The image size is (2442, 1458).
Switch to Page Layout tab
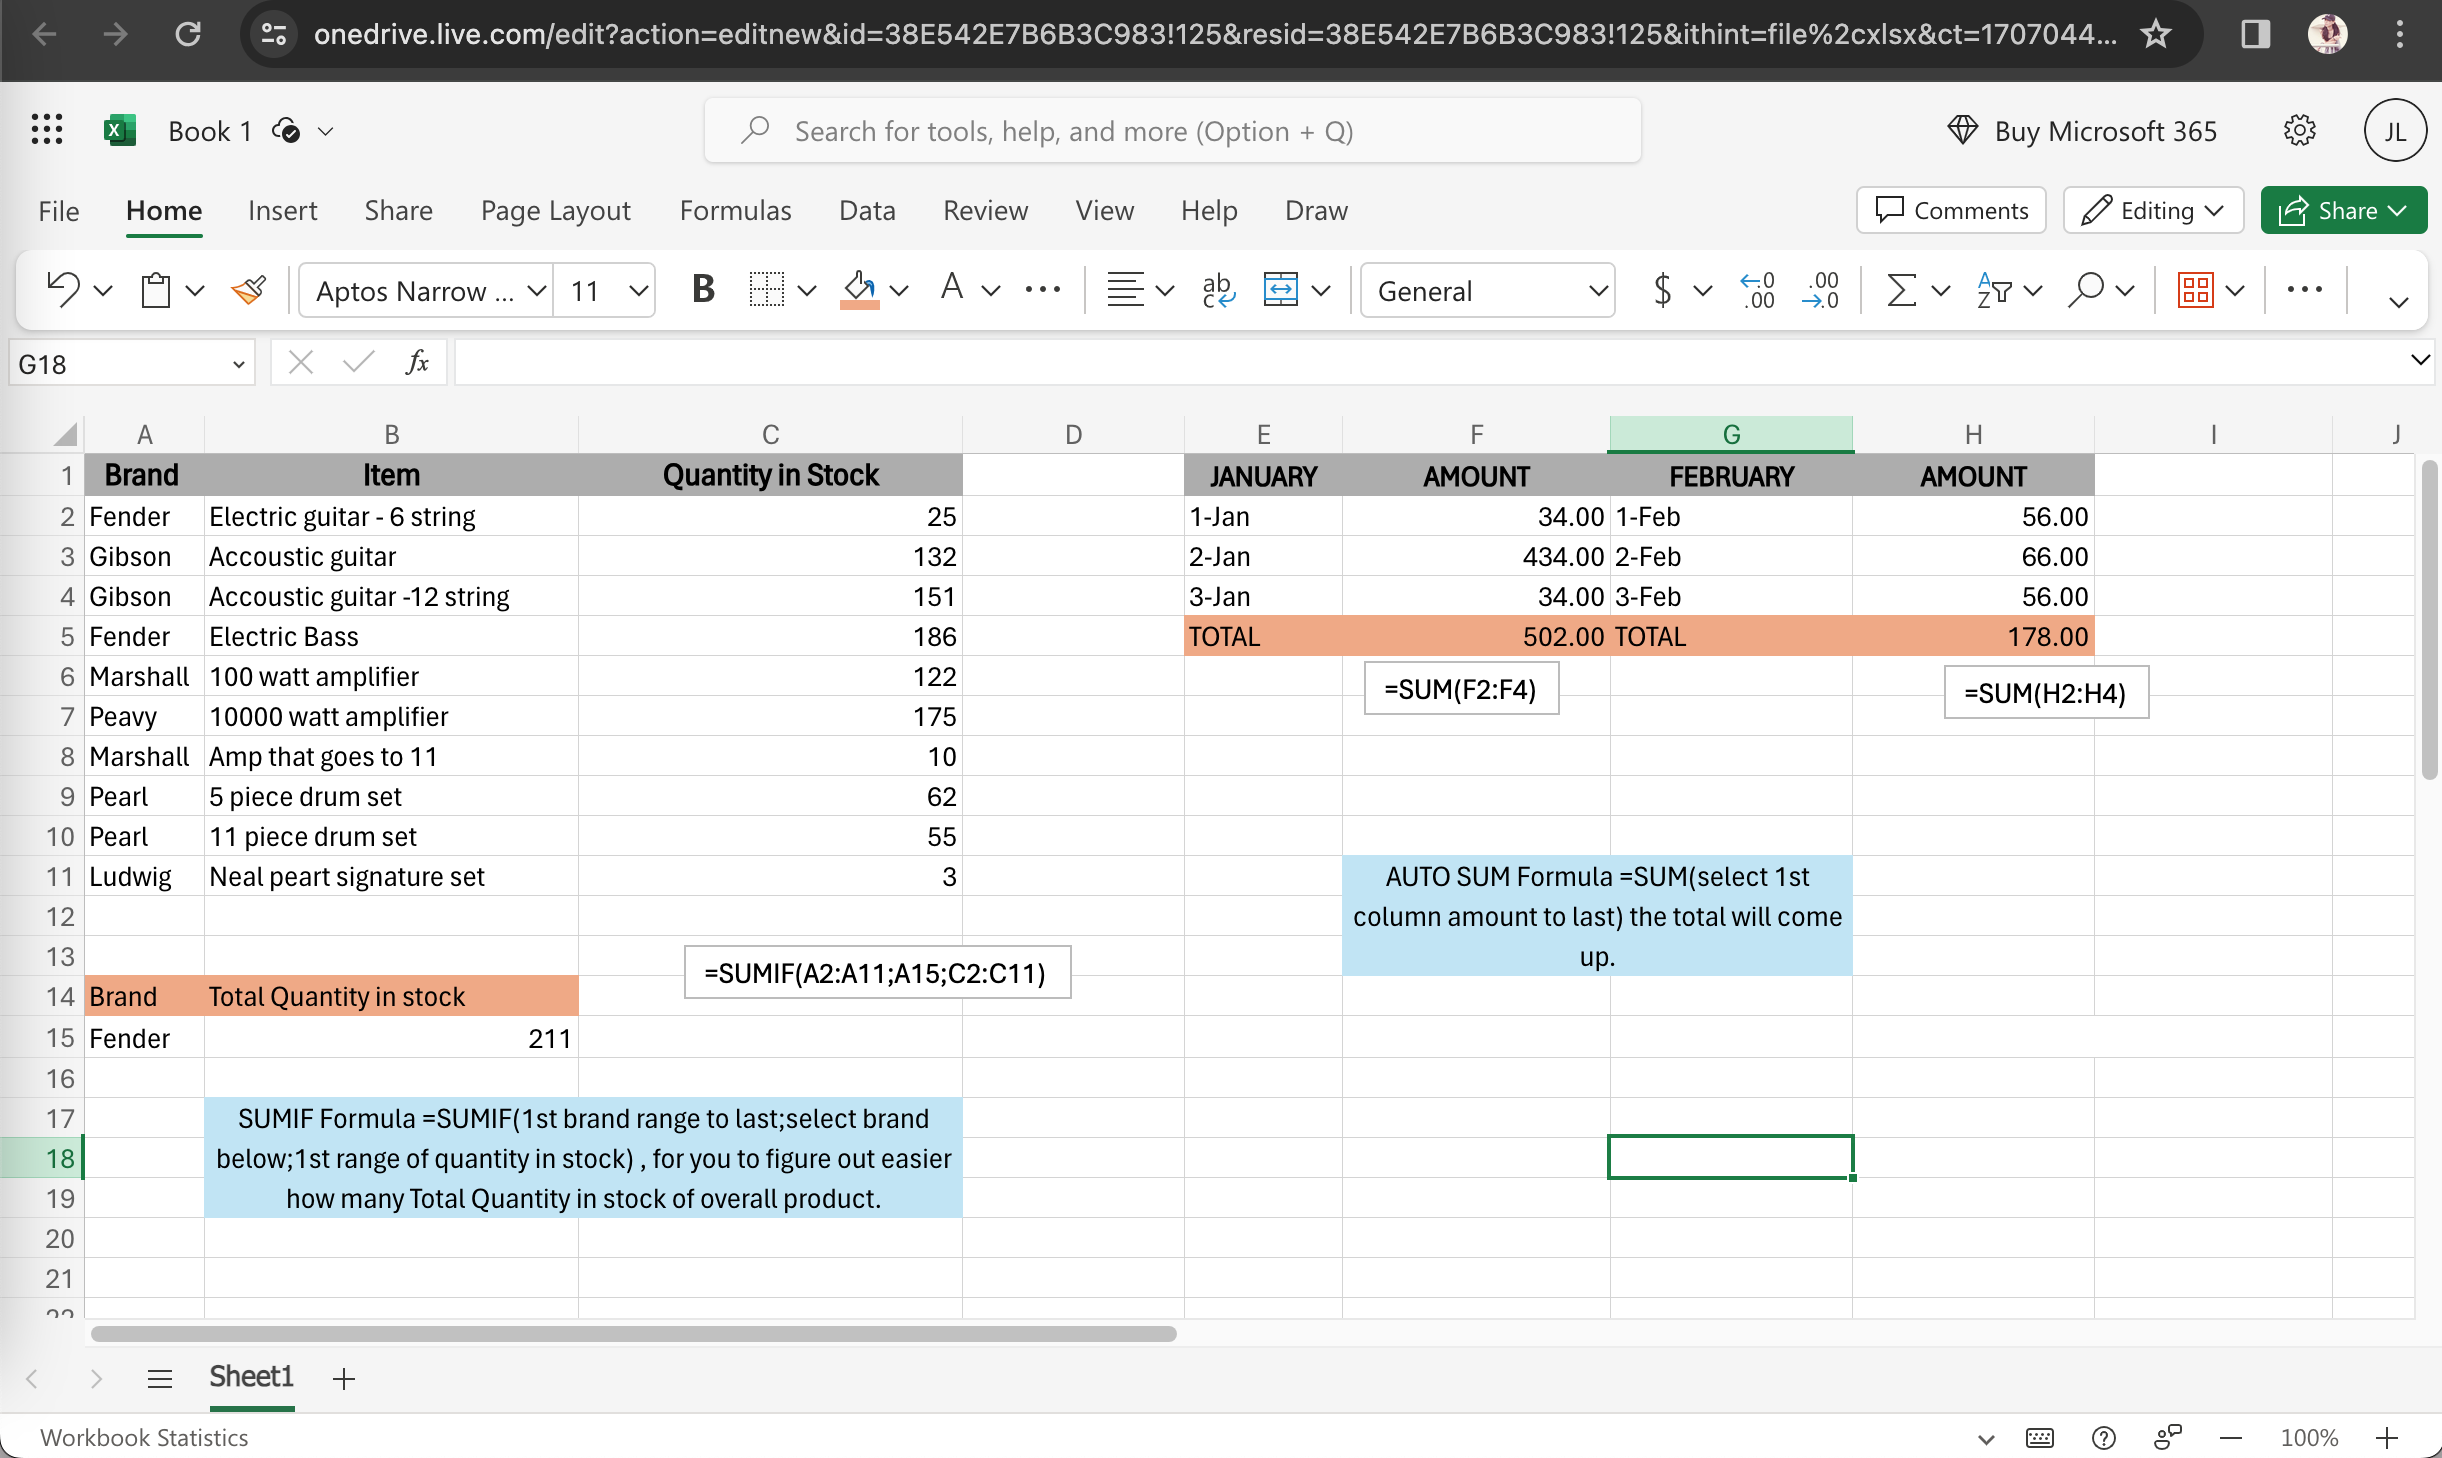click(555, 210)
